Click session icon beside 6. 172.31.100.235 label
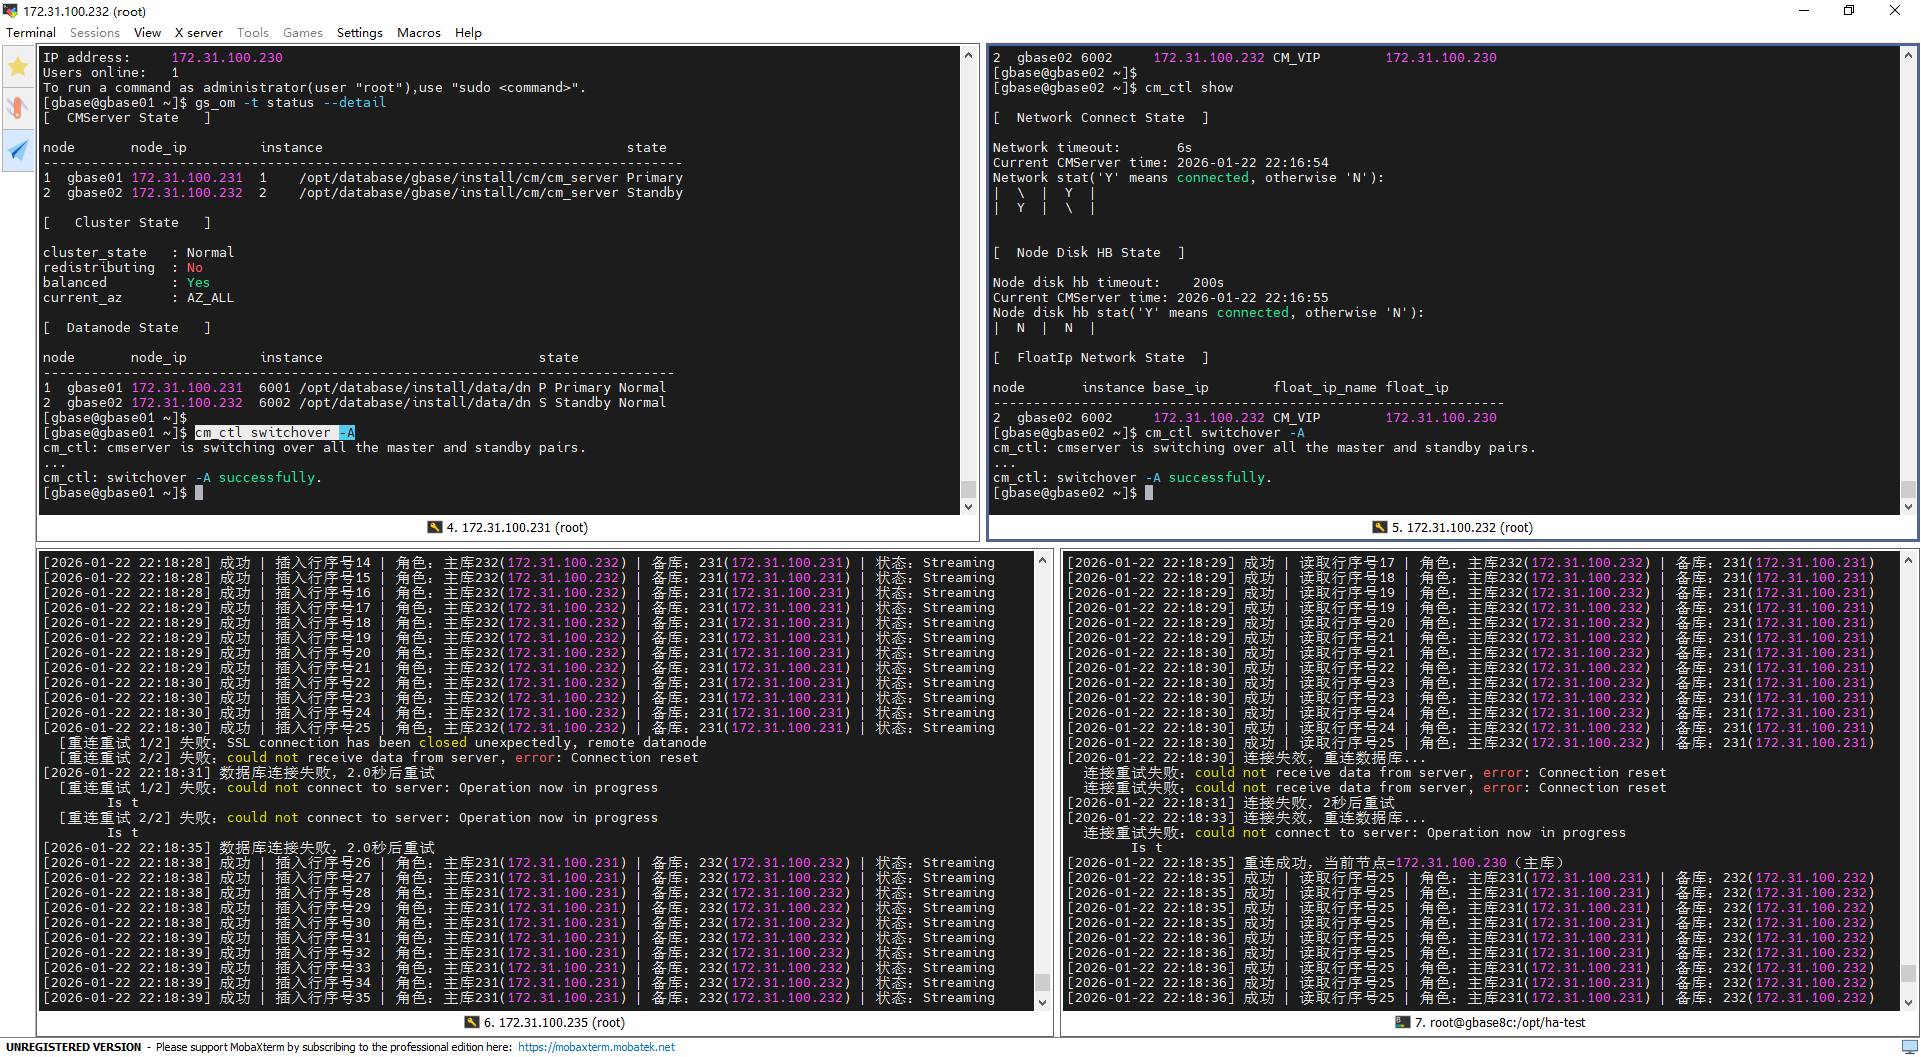Screen dimensions: 1921x1057 pos(472,1022)
